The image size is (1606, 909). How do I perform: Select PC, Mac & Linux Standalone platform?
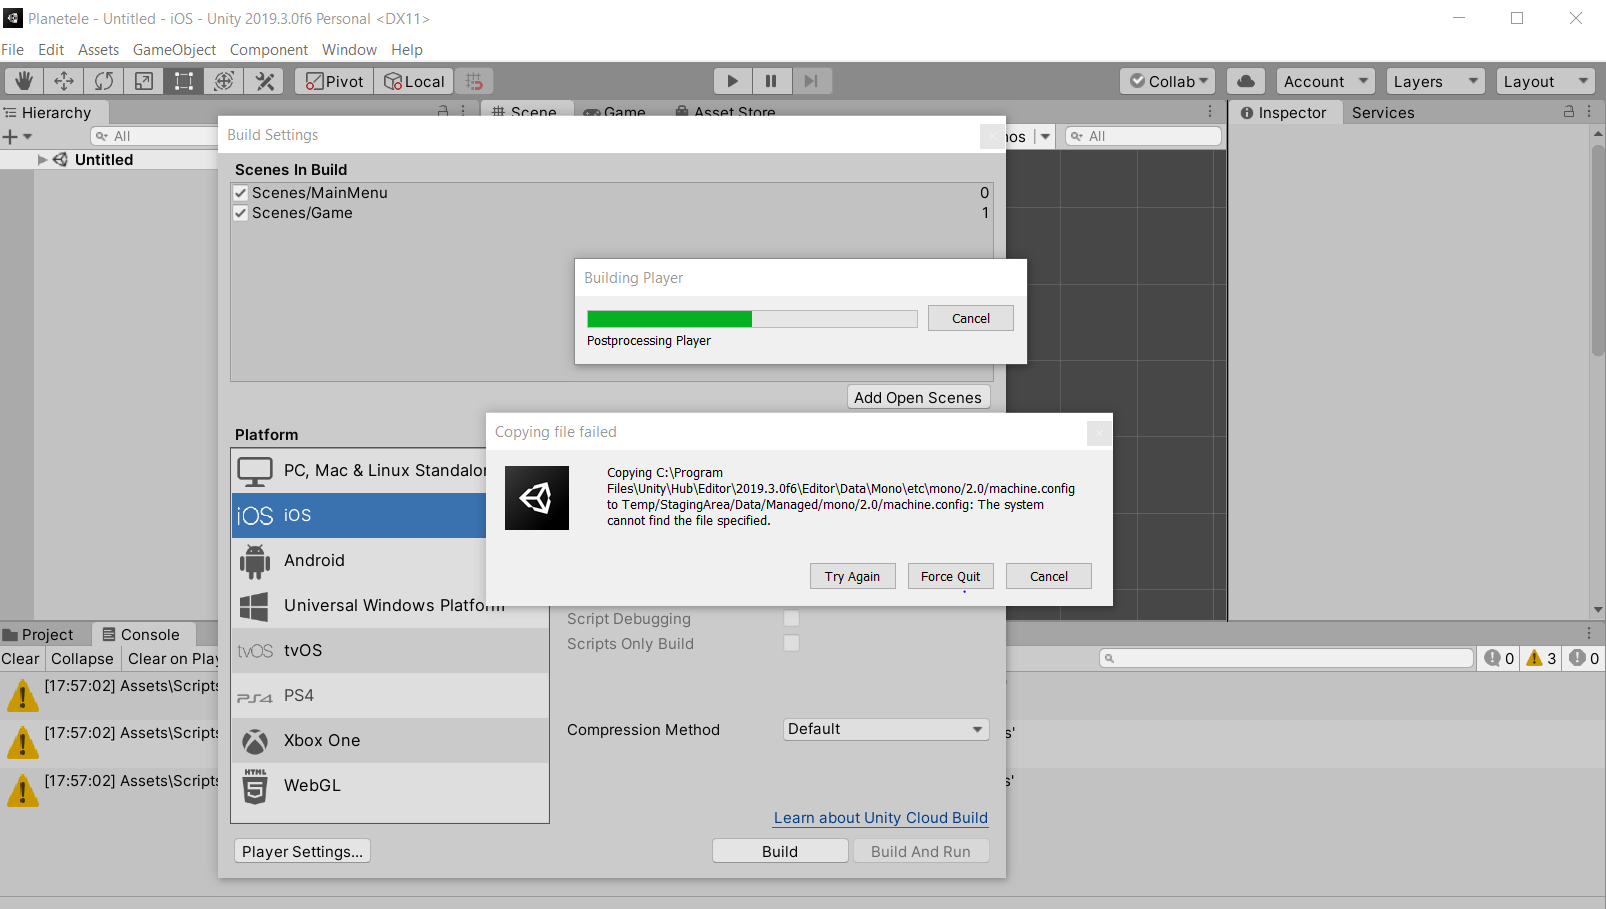pyautogui.click(x=360, y=471)
